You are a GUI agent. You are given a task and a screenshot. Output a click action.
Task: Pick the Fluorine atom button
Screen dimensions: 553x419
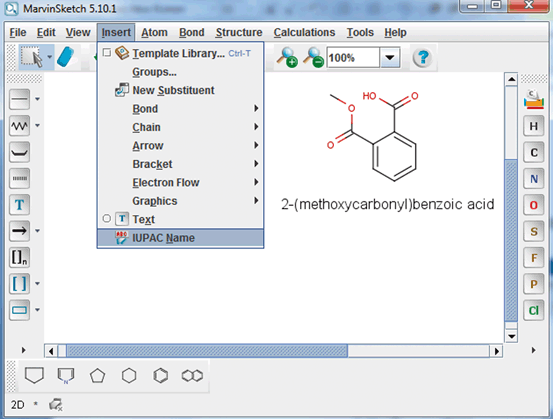tap(534, 258)
